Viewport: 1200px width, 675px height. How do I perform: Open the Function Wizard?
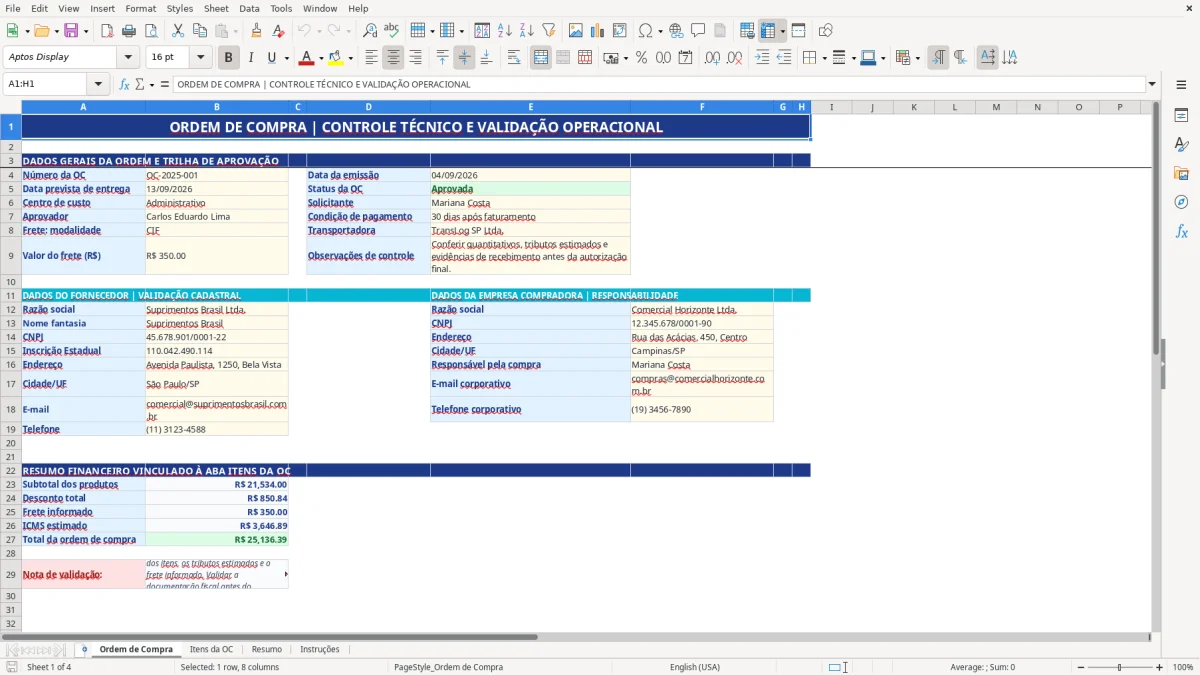click(125, 84)
